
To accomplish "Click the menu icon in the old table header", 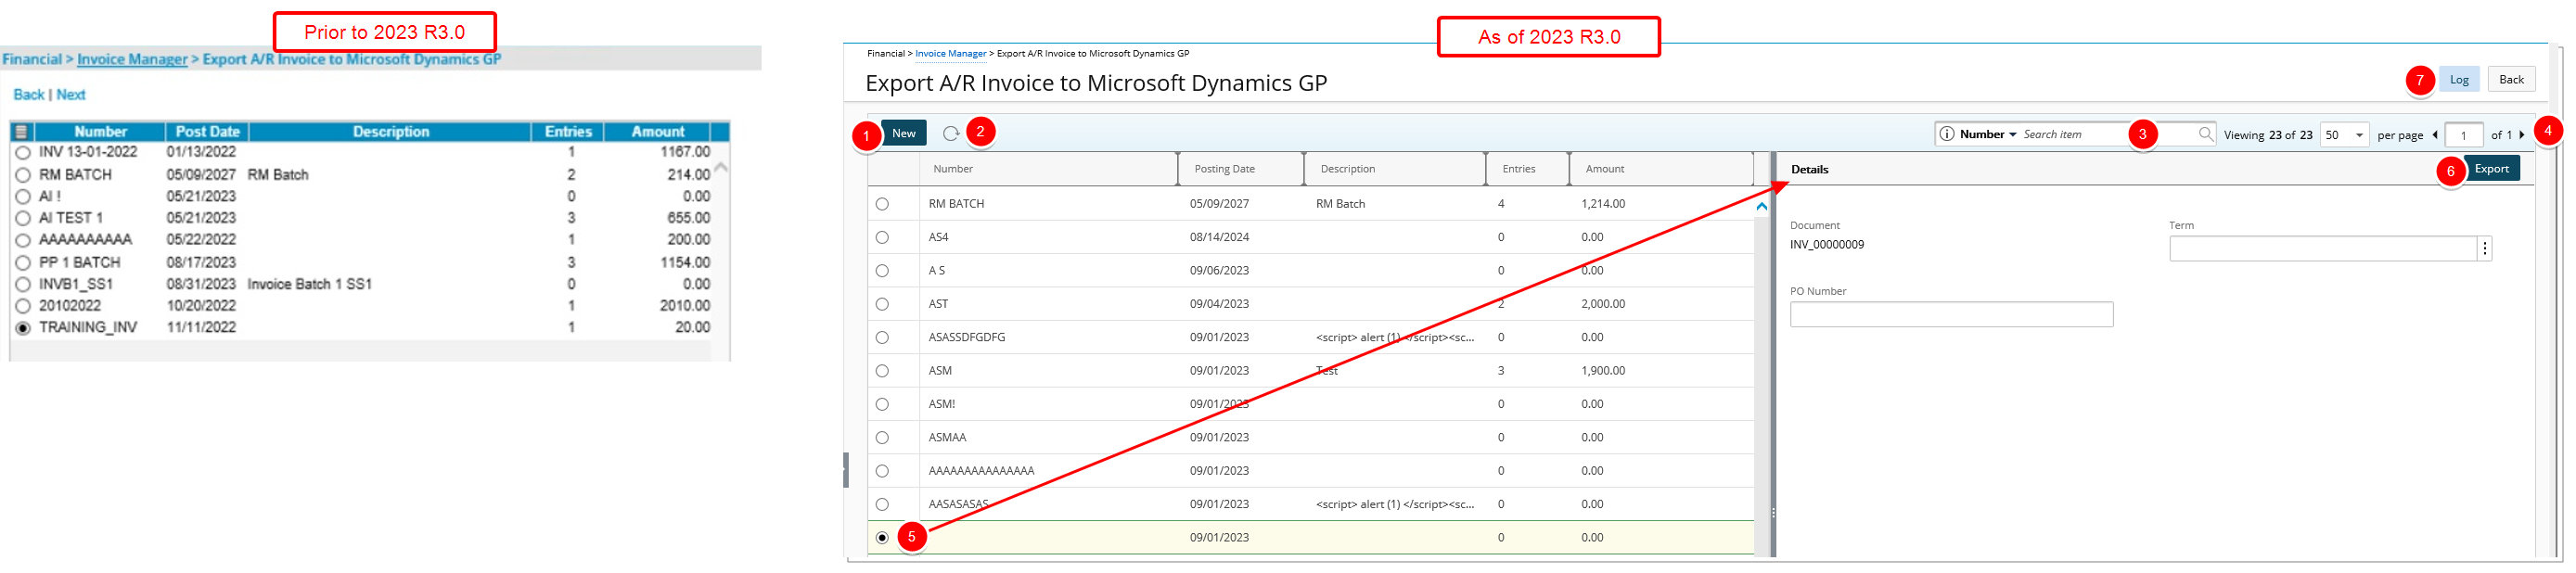I will (21, 132).
